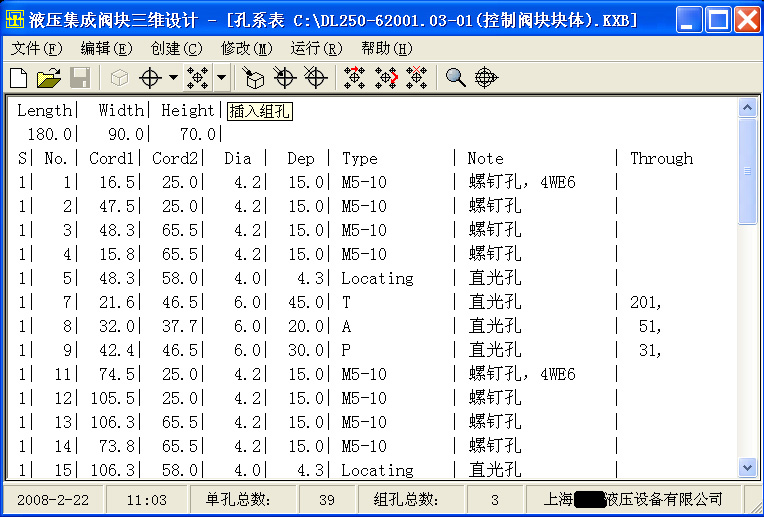
Task: Click the grayed-out 3D block cube icon
Action: pyautogui.click(x=119, y=78)
